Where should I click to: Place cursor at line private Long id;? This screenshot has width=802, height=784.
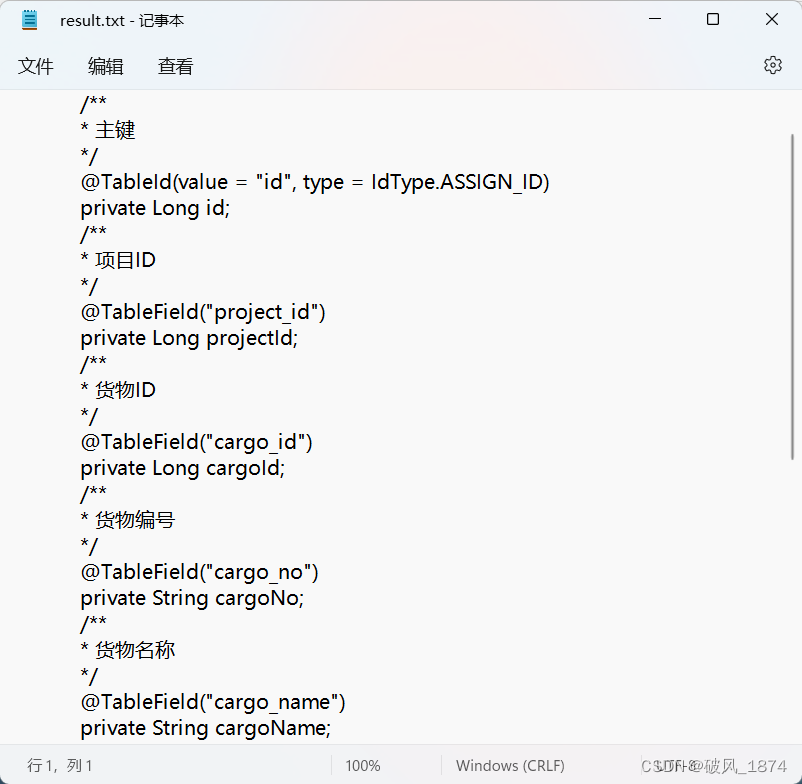(x=155, y=208)
